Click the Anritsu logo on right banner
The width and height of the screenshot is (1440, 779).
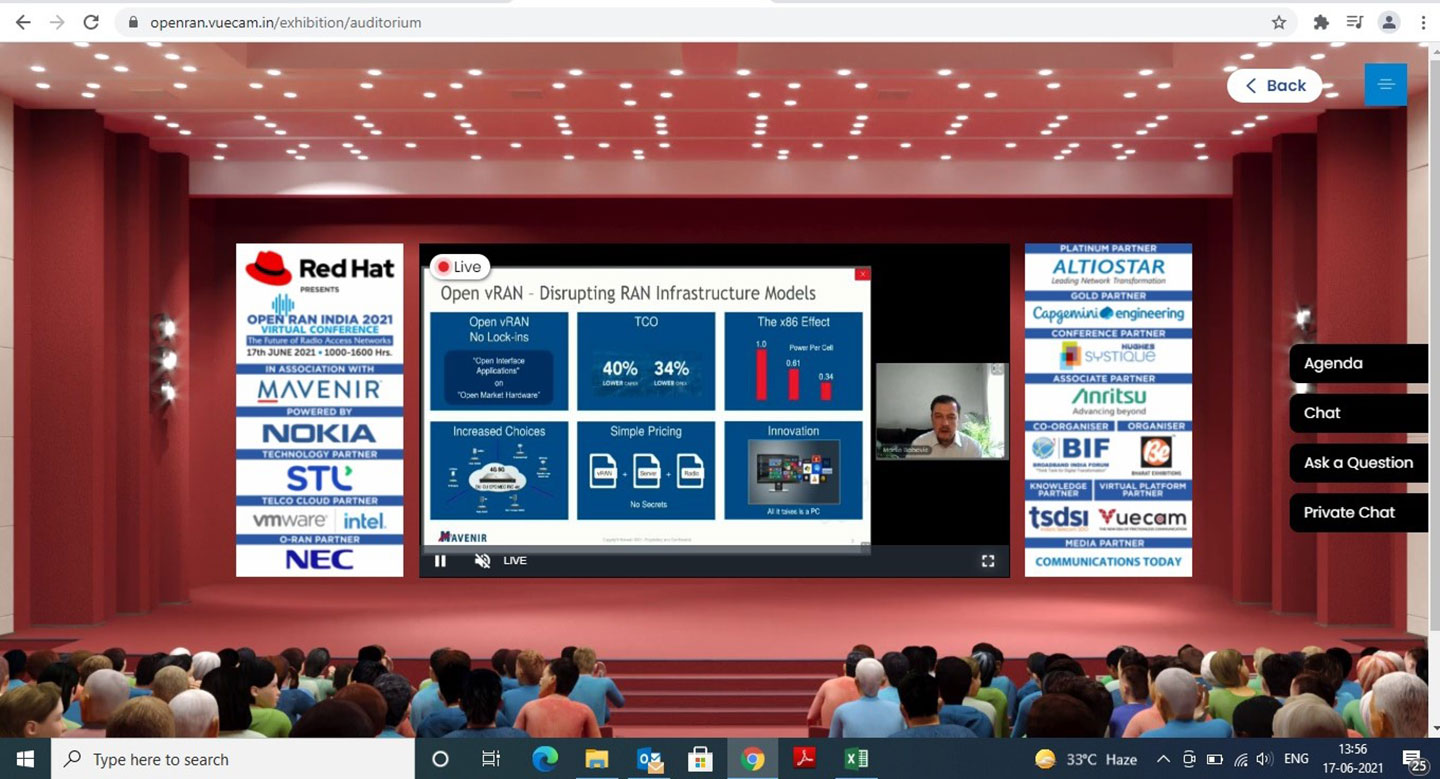click(x=1109, y=399)
